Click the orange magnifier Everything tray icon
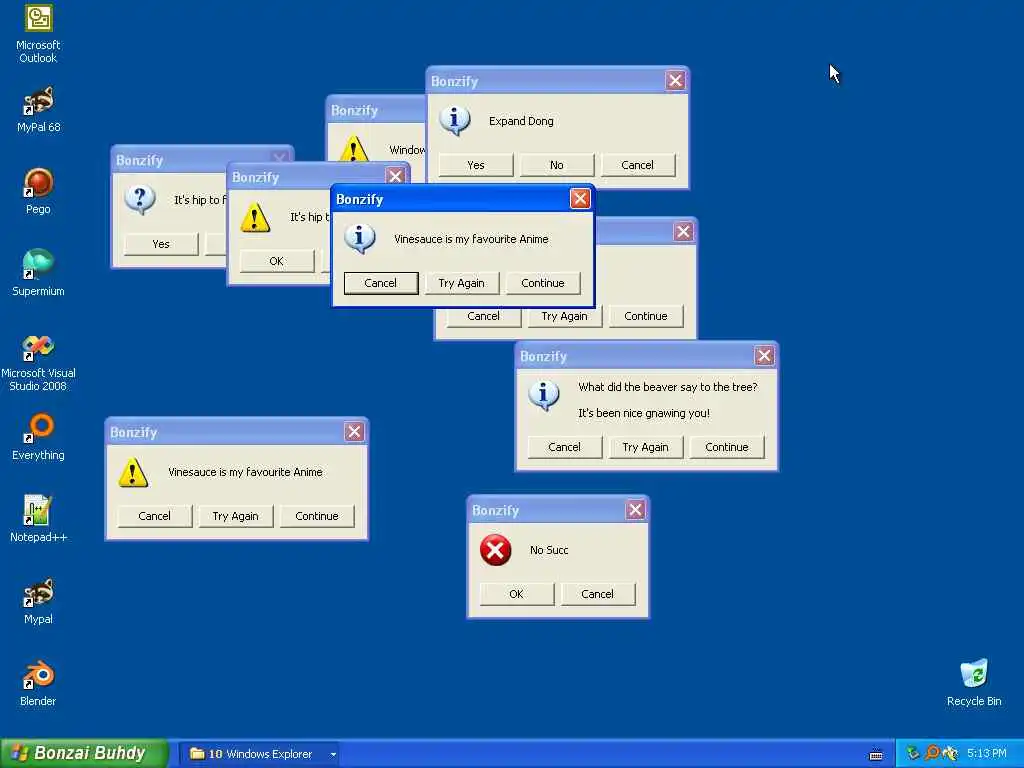 tap(932, 754)
